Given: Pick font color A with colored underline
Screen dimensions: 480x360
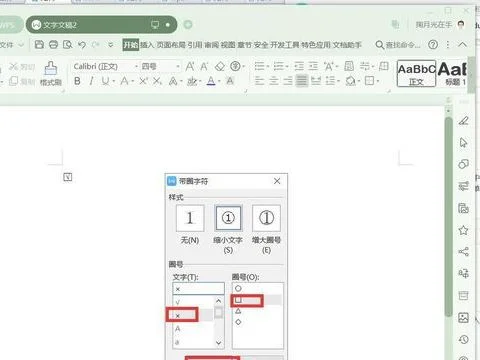Looking at the screenshot, I should [210, 81].
